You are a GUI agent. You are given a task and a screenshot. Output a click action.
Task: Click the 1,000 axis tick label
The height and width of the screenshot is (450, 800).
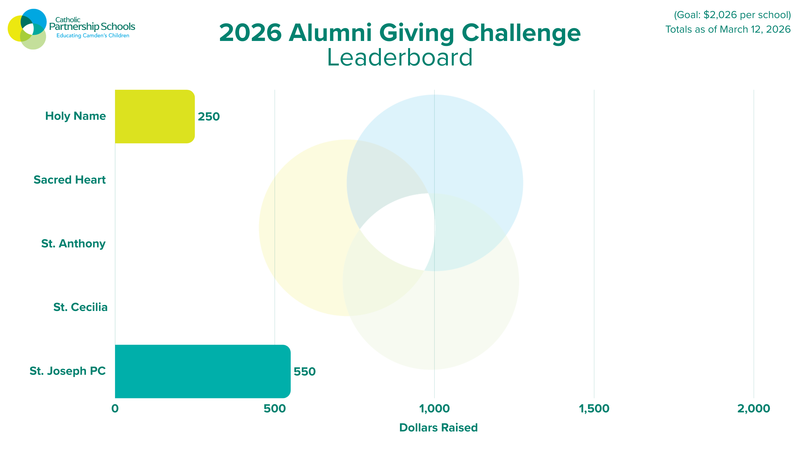click(434, 408)
